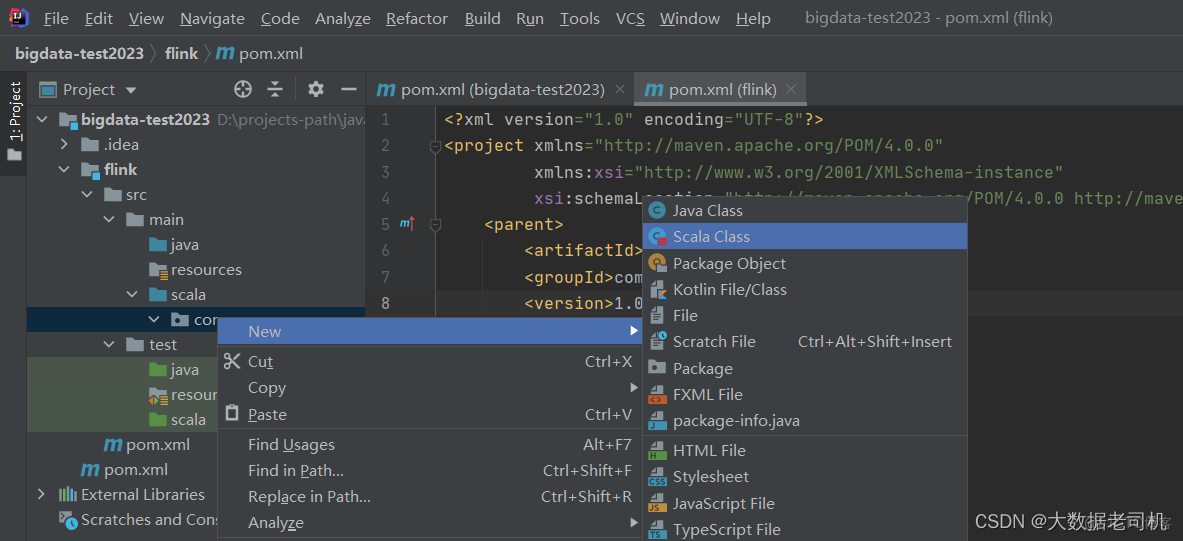The image size is (1183, 541).
Task: Open the Refactor menu
Action: click(417, 19)
